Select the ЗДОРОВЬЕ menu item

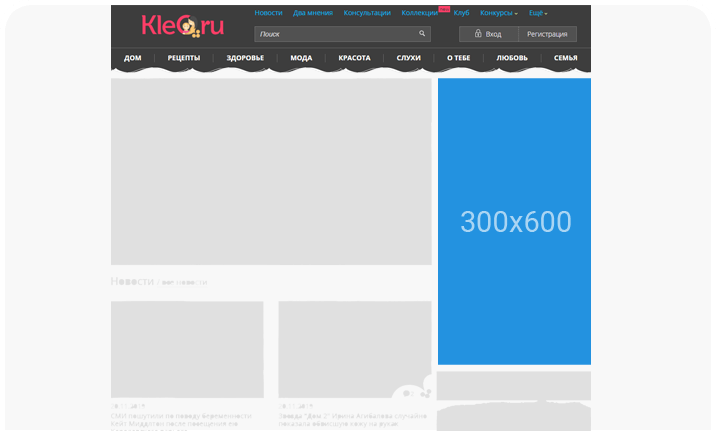pyautogui.click(x=245, y=58)
